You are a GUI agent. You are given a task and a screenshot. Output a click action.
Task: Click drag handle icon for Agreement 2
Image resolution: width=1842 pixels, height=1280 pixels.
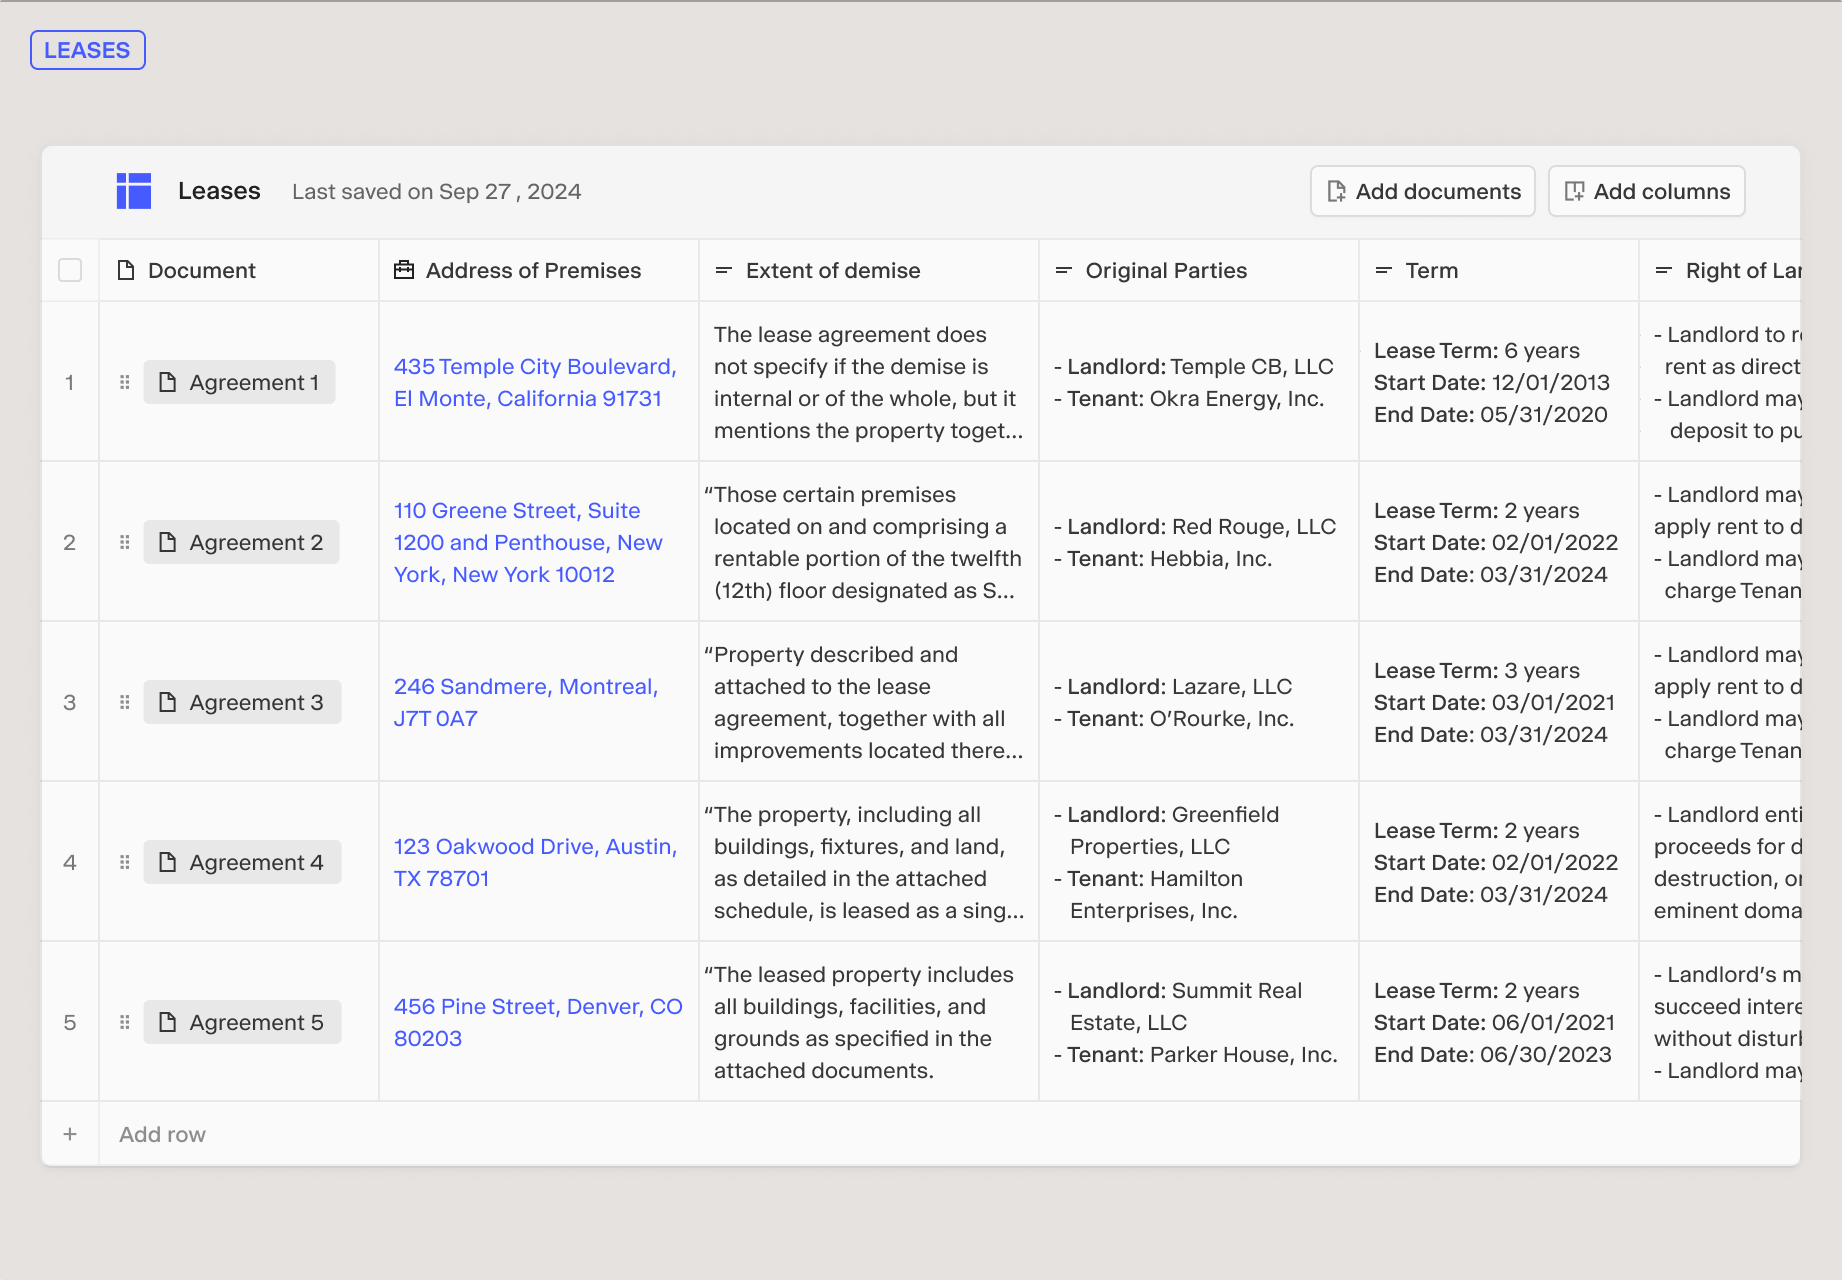[x=125, y=542]
